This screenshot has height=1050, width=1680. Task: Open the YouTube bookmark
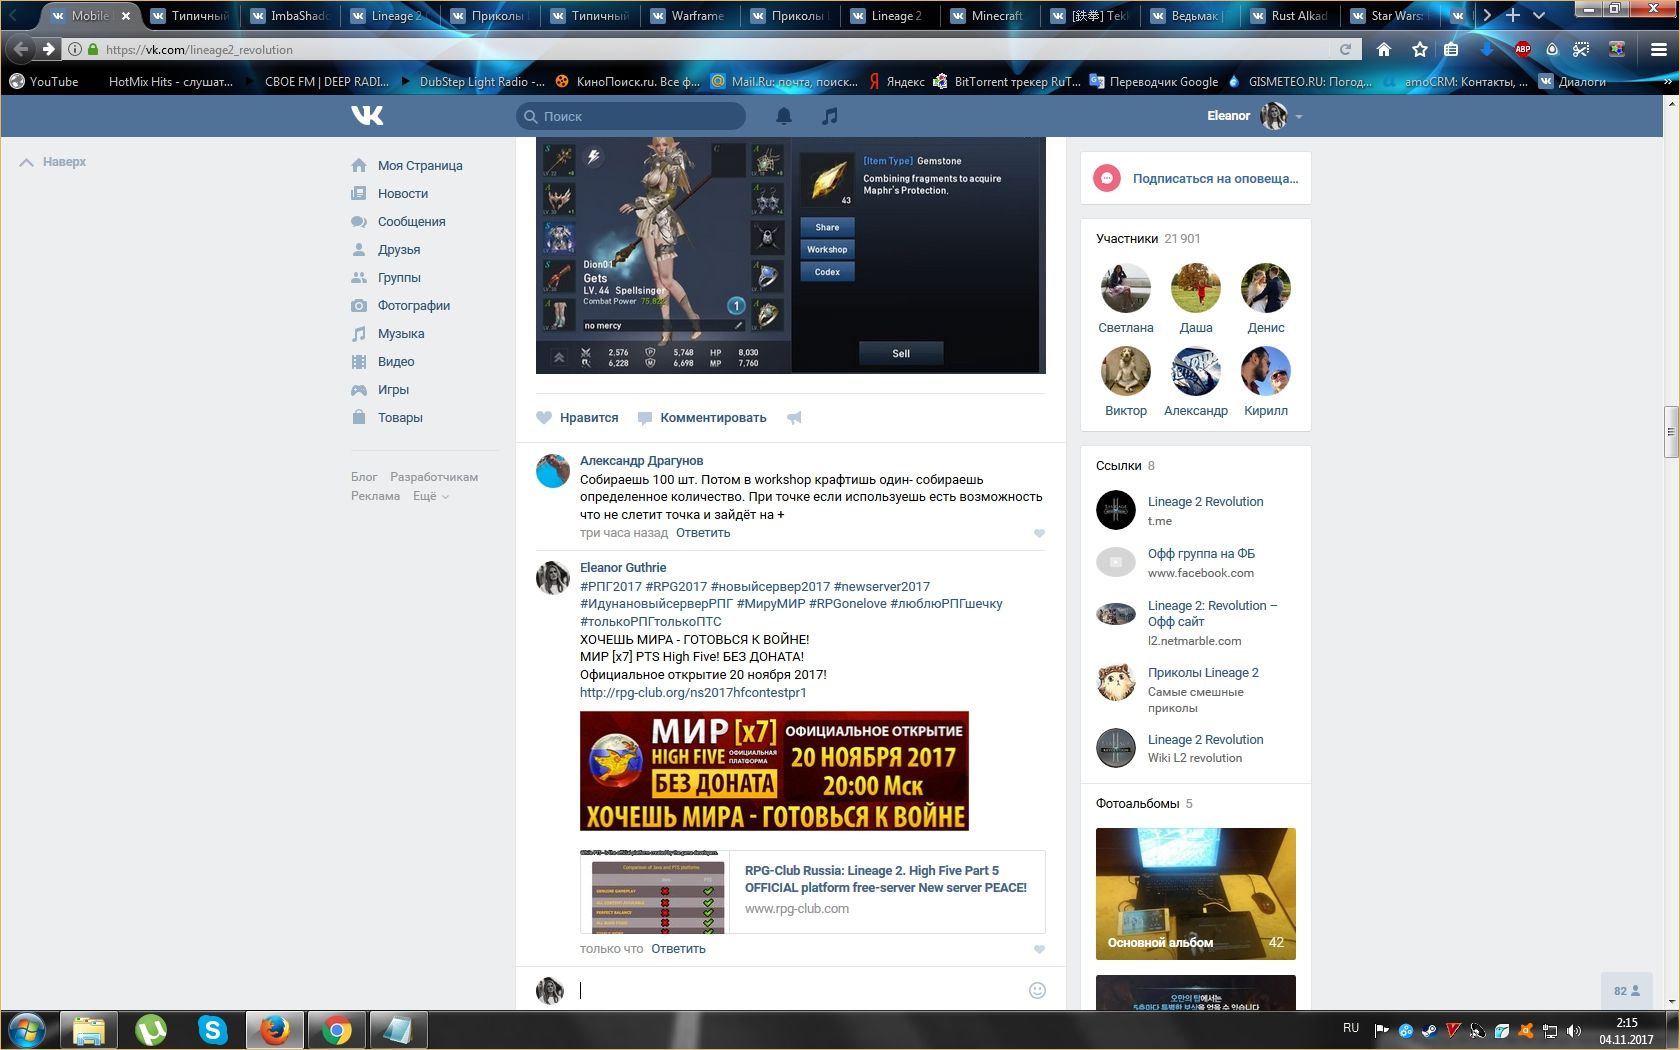click(x=44, y=82)
